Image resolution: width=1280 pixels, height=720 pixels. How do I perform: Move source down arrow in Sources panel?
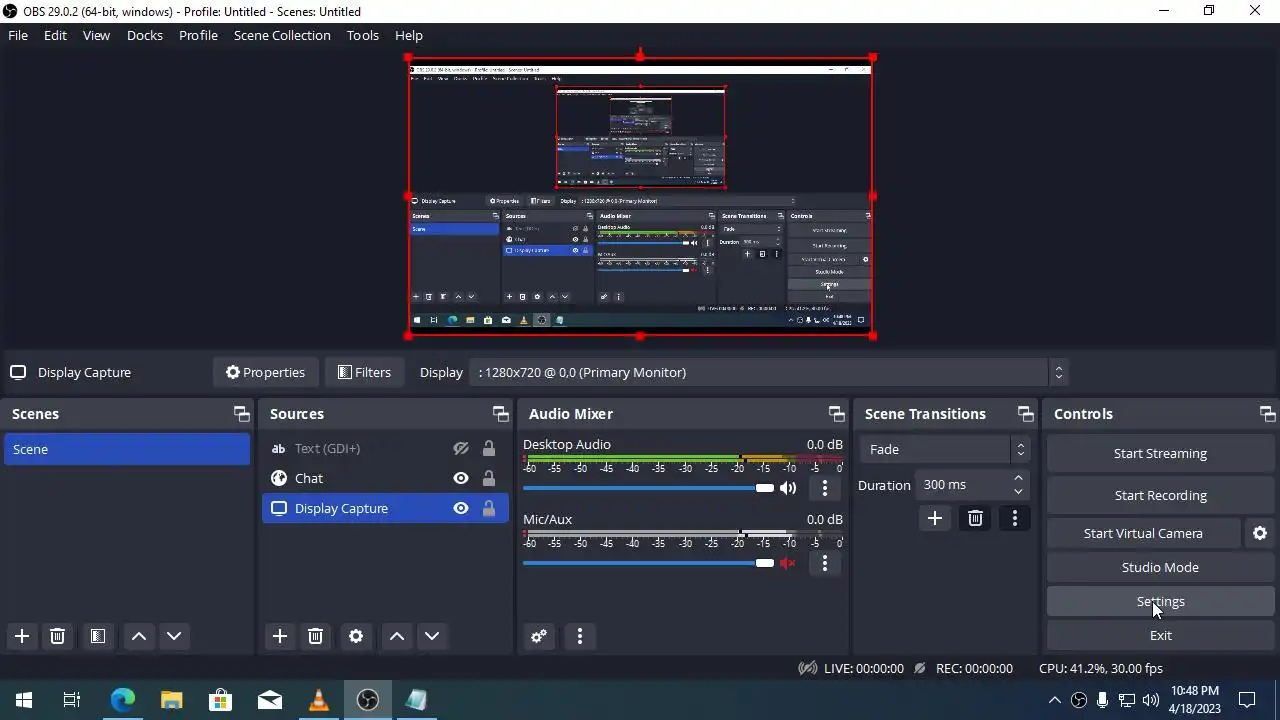pos(432,636)
